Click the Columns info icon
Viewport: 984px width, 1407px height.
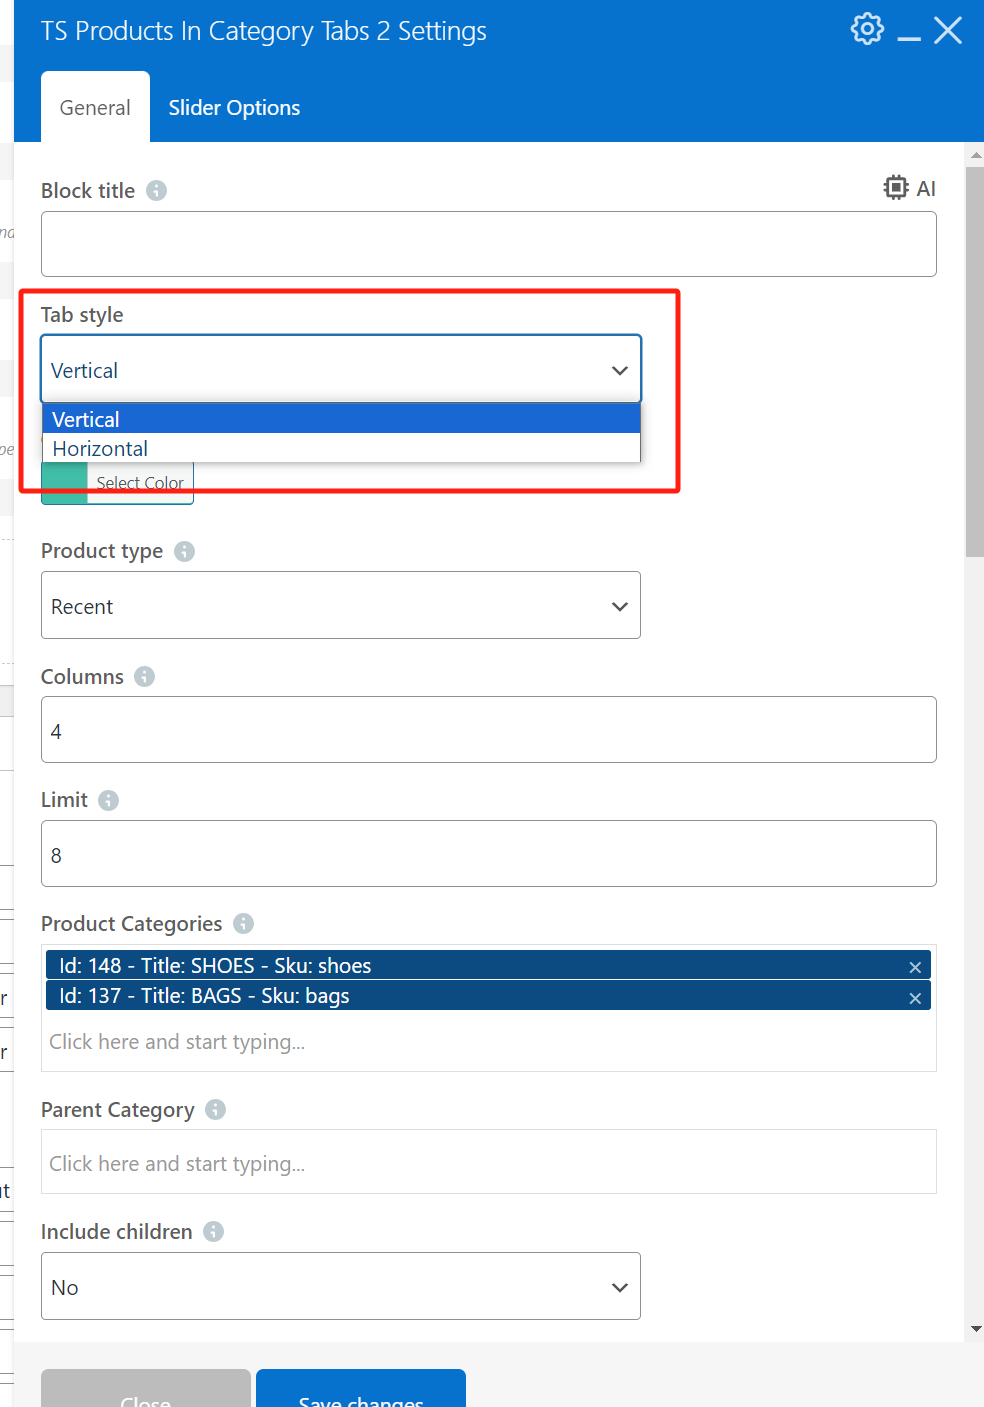(x=144, y=676)
